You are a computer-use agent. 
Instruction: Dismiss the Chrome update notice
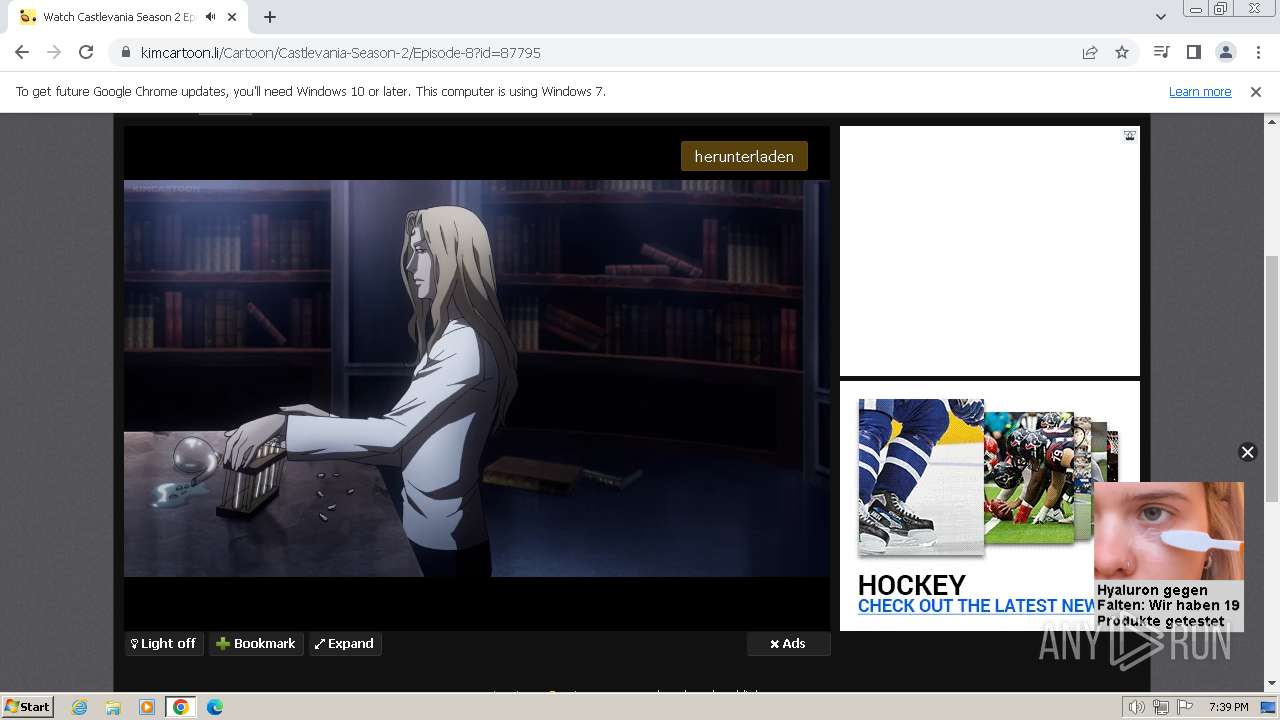(x=1256, y=91)
